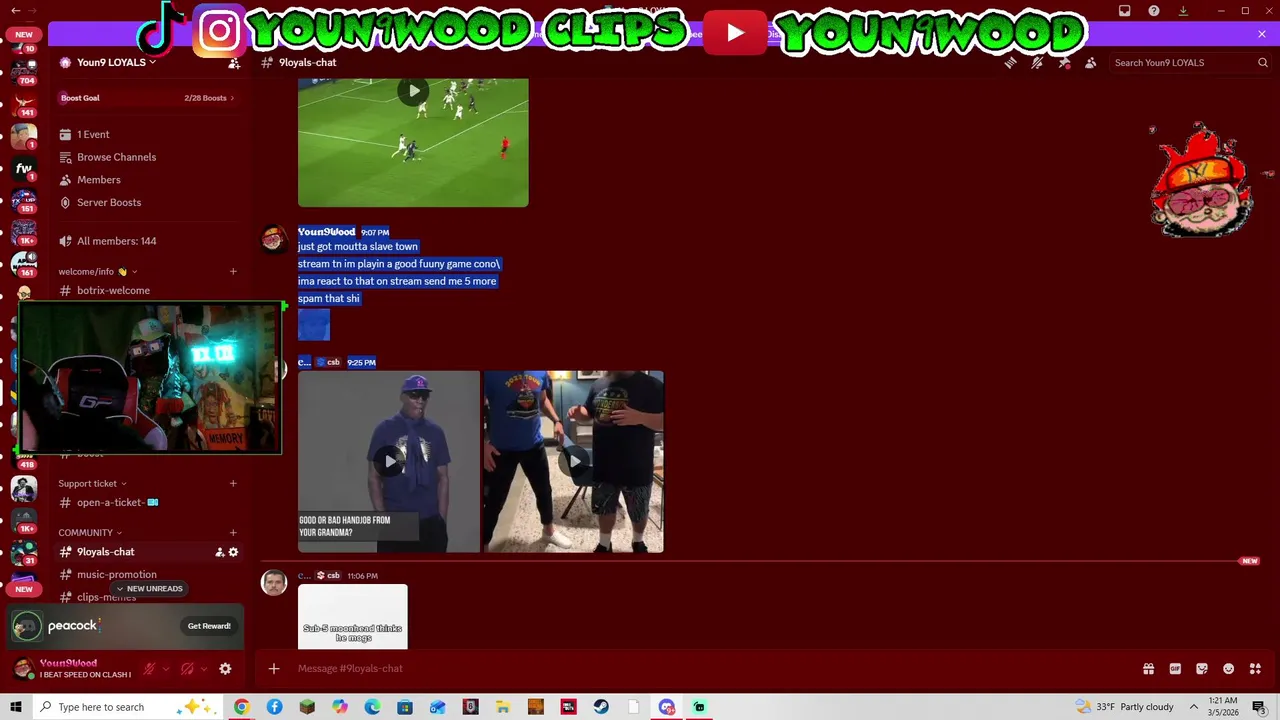Open microphone input options arrow
The height and width of the screenshot is (720, 1280).
166,668
